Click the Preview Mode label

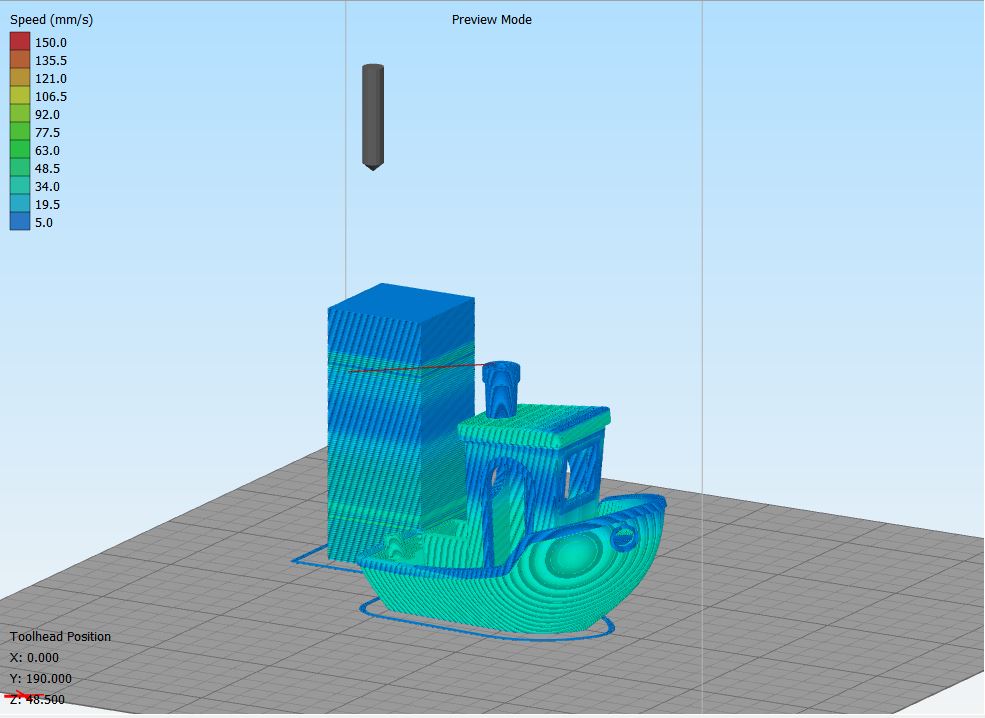(x=492, y=19)
